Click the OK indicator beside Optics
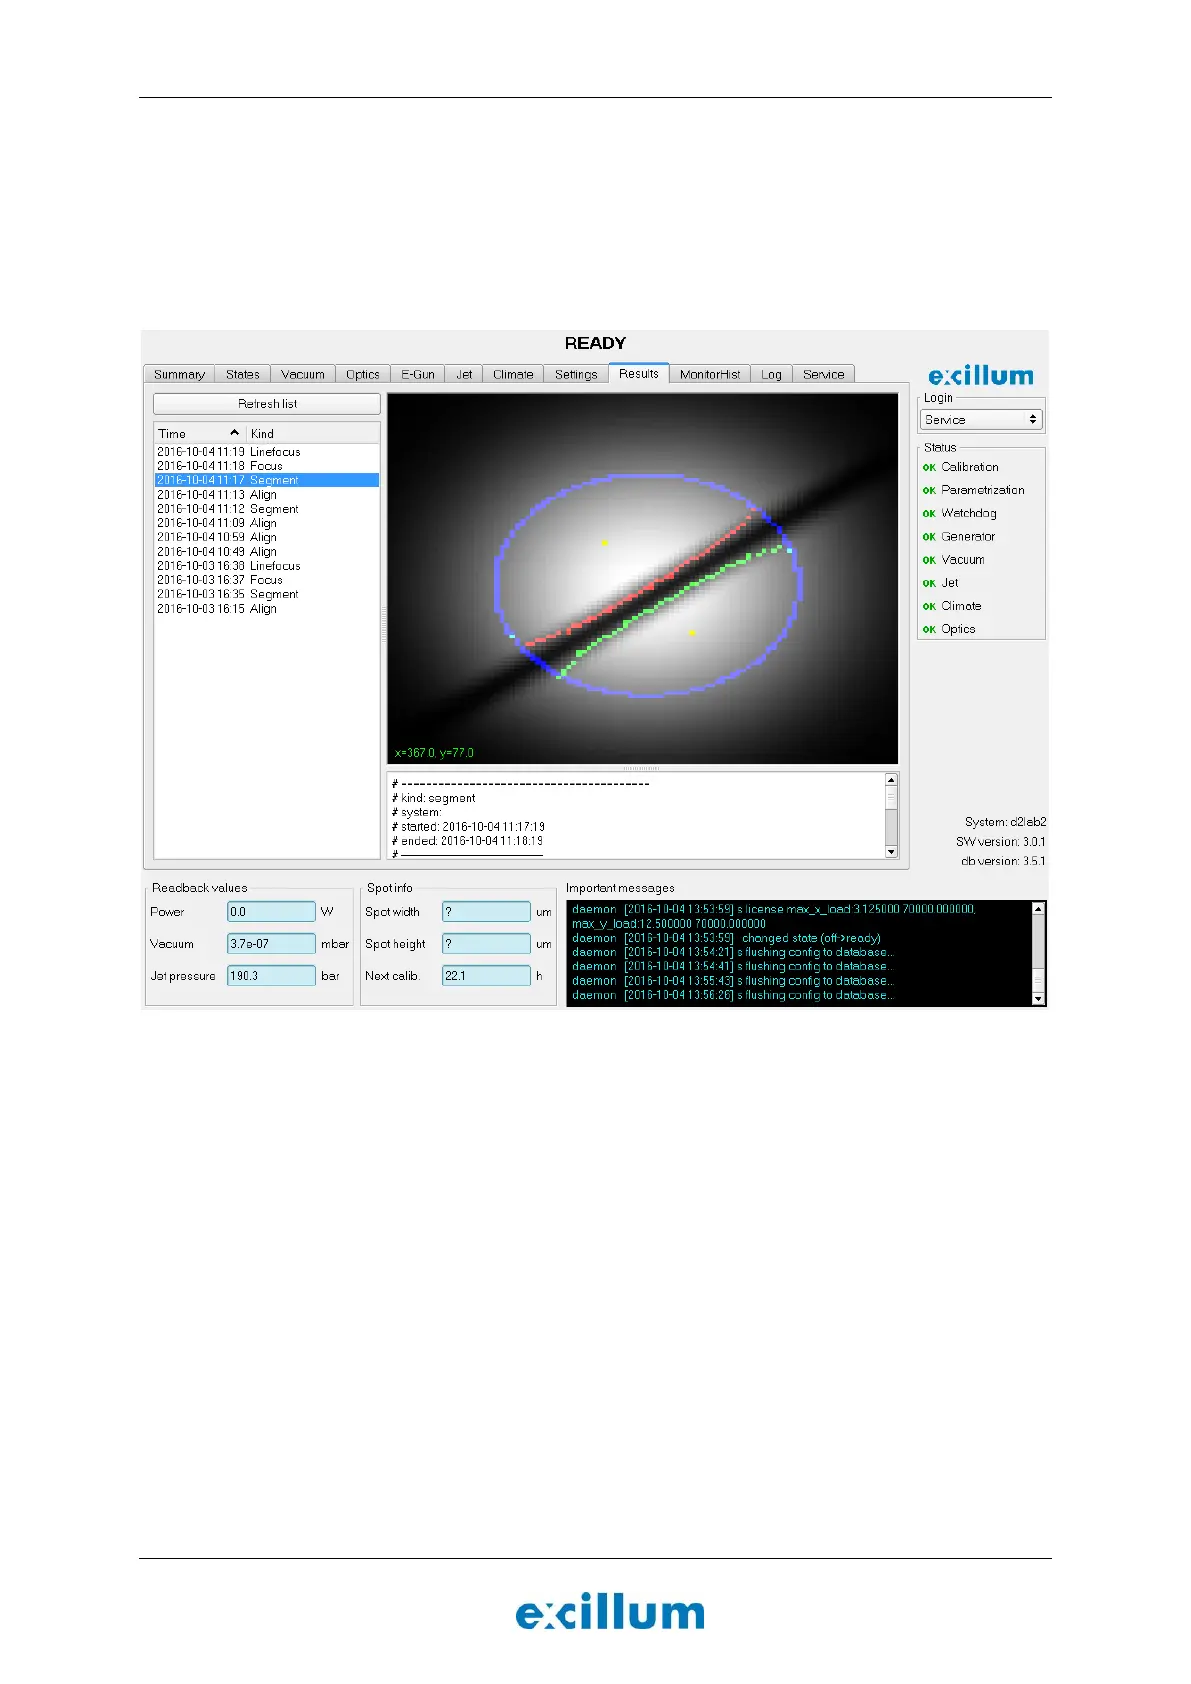 click(929, 630)
